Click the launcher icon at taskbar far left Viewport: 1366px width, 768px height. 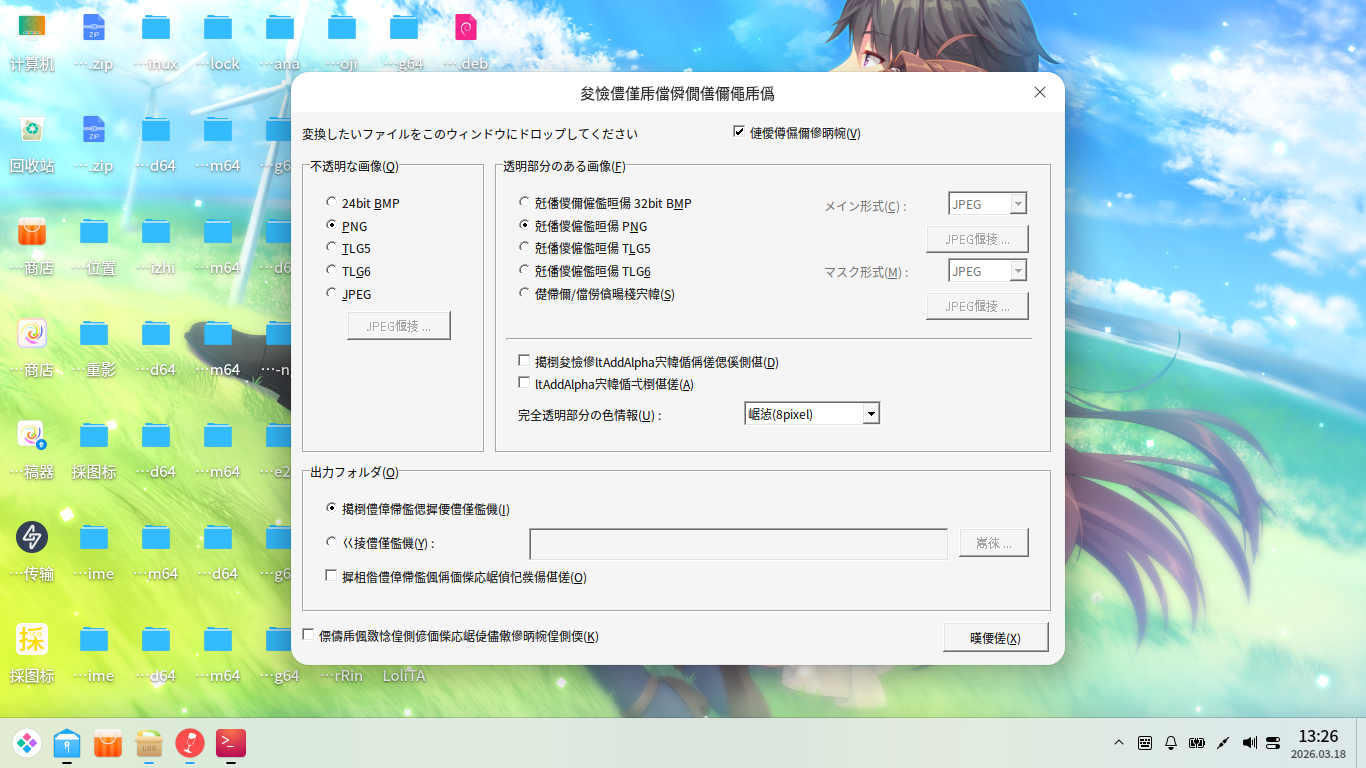click(x=27, y=743)
